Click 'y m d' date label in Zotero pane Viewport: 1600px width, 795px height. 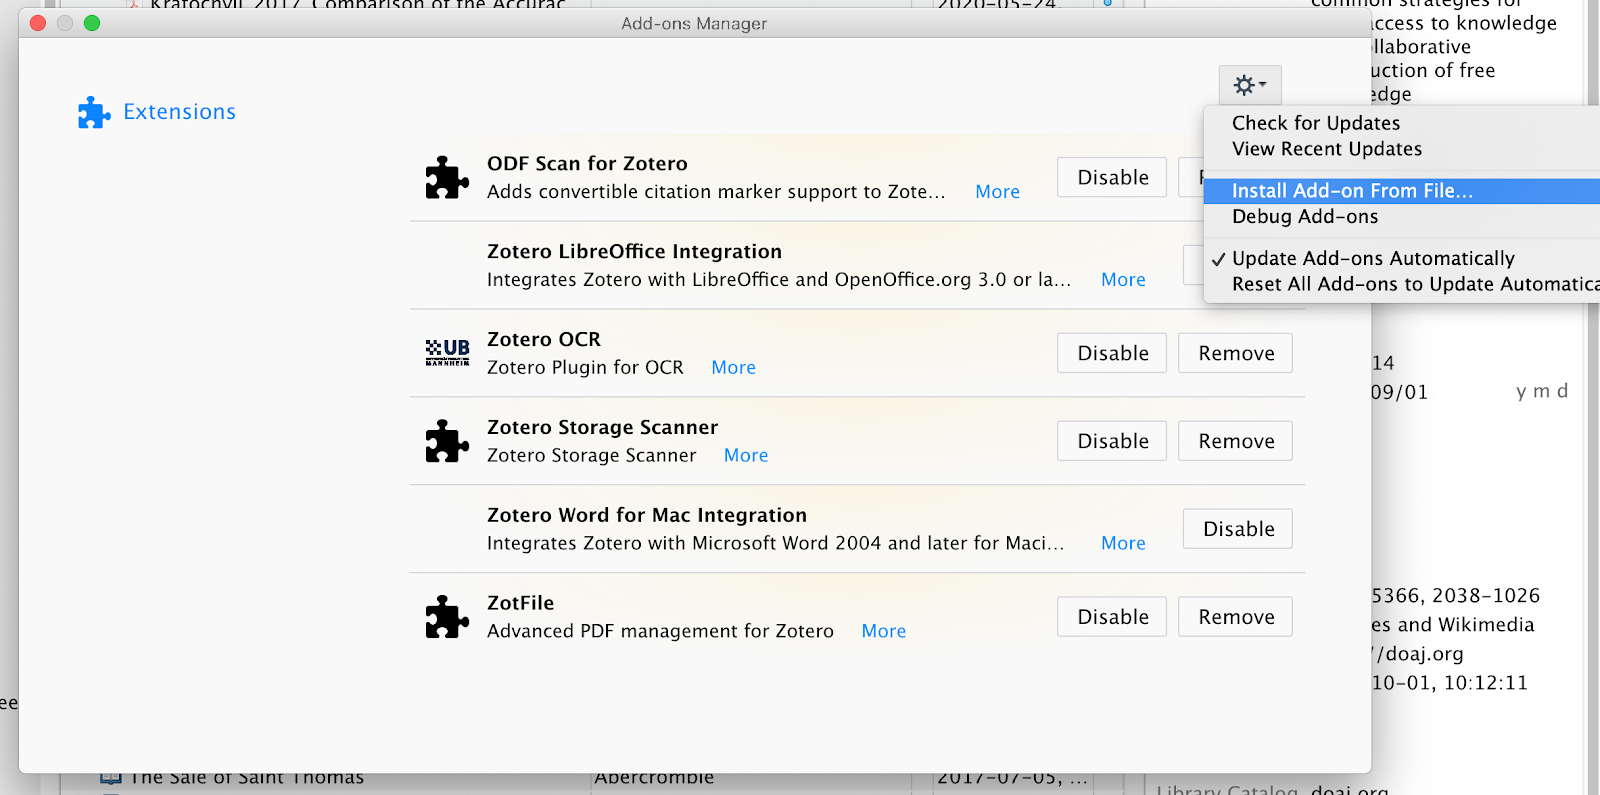[1541, 391]
